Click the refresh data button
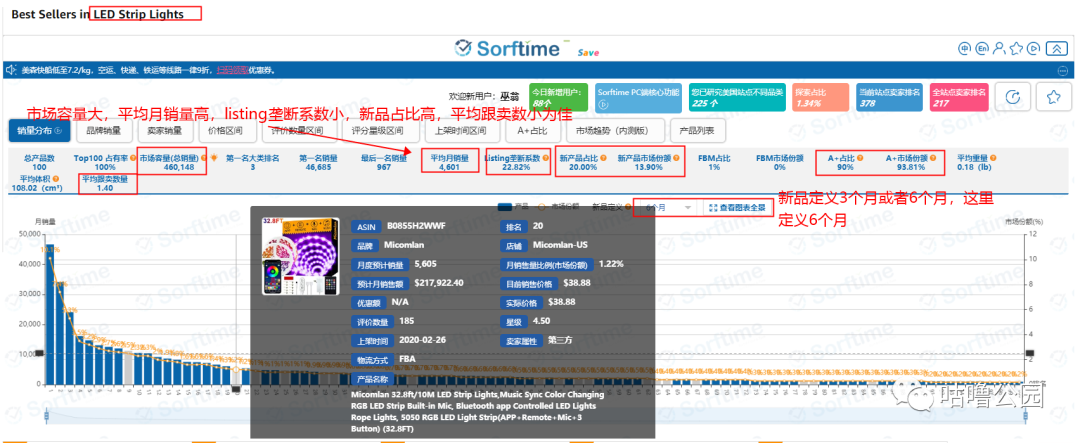This screenshot has width=1080, height=443. [x=1013, y=97]
